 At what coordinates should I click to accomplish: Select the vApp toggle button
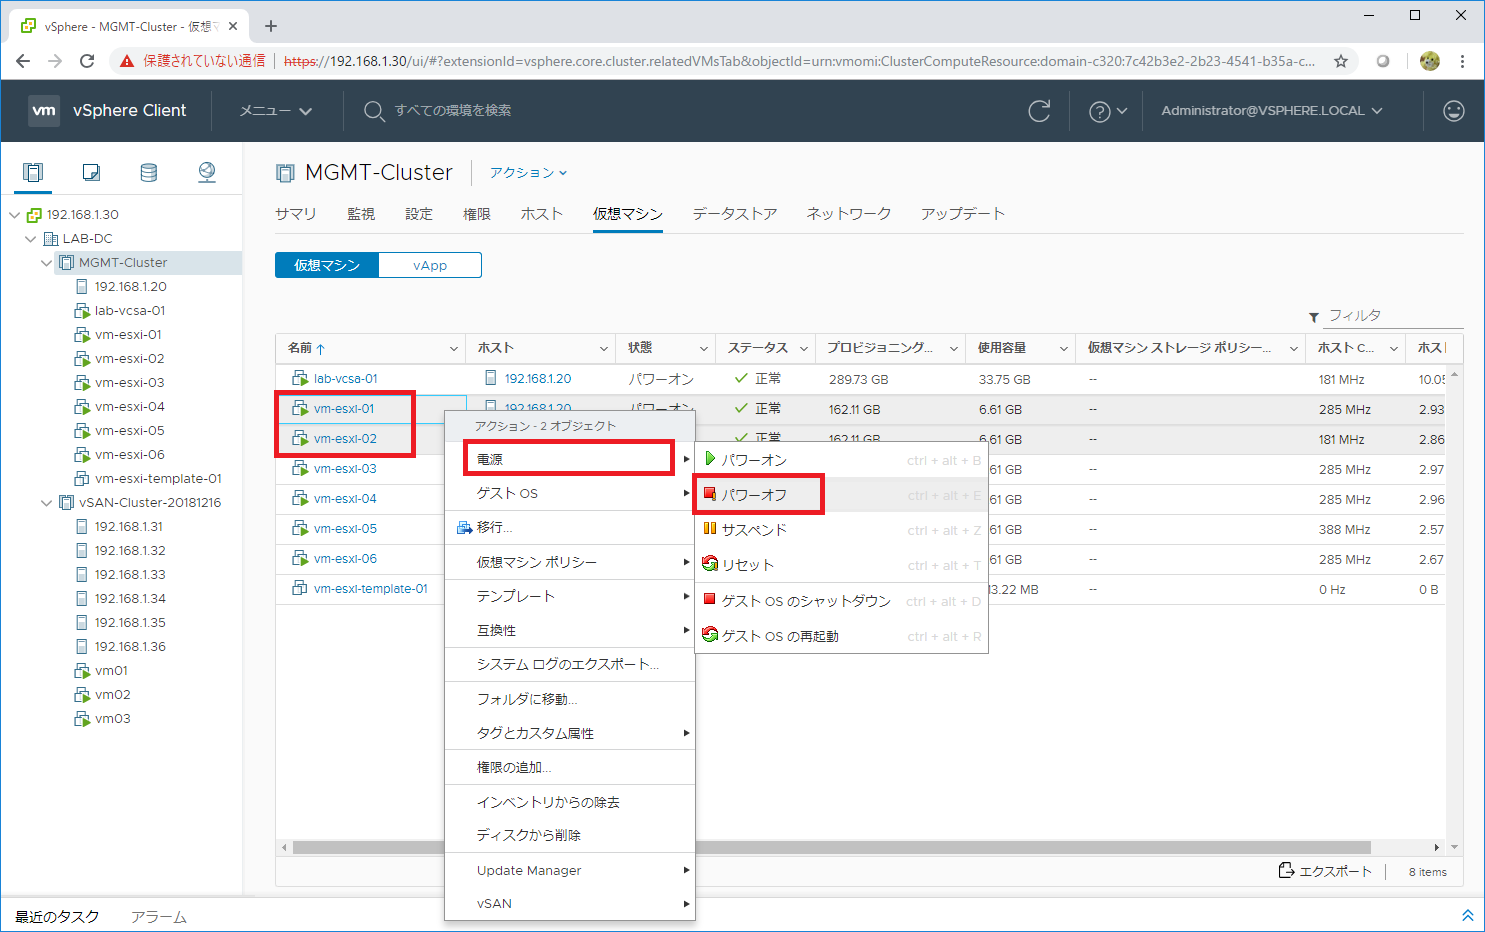(x=430, y=265)
